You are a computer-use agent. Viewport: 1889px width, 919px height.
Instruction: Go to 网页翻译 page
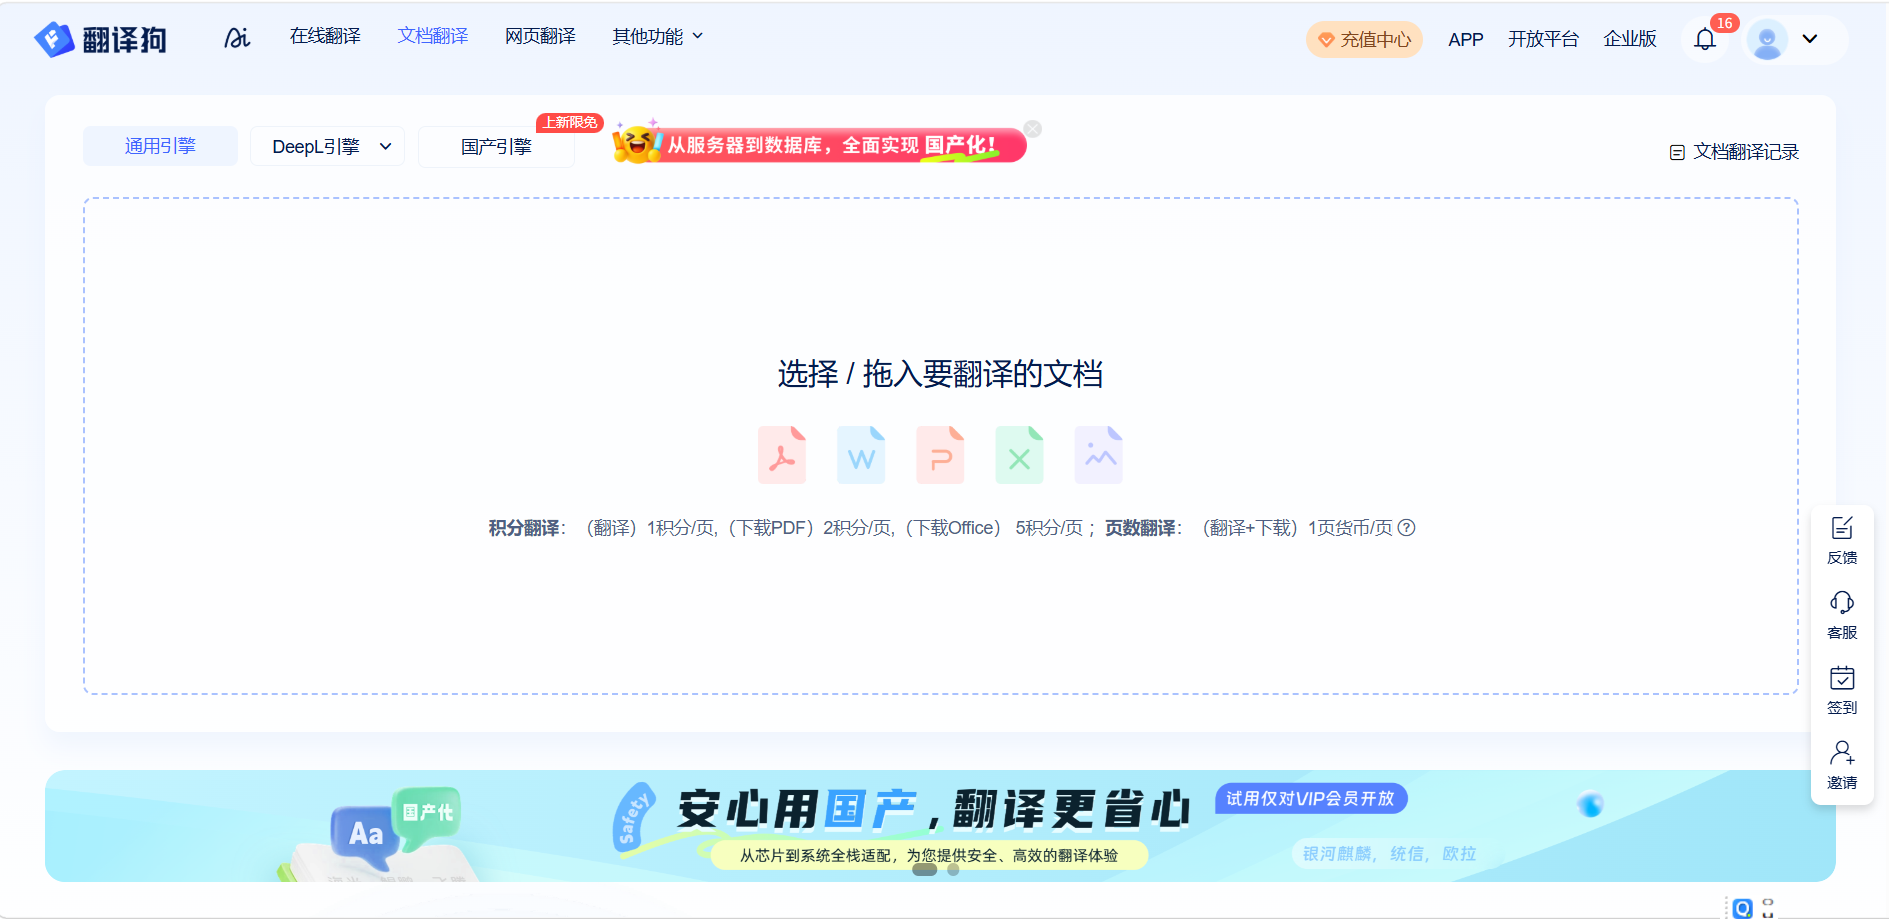tap(540, 37)
